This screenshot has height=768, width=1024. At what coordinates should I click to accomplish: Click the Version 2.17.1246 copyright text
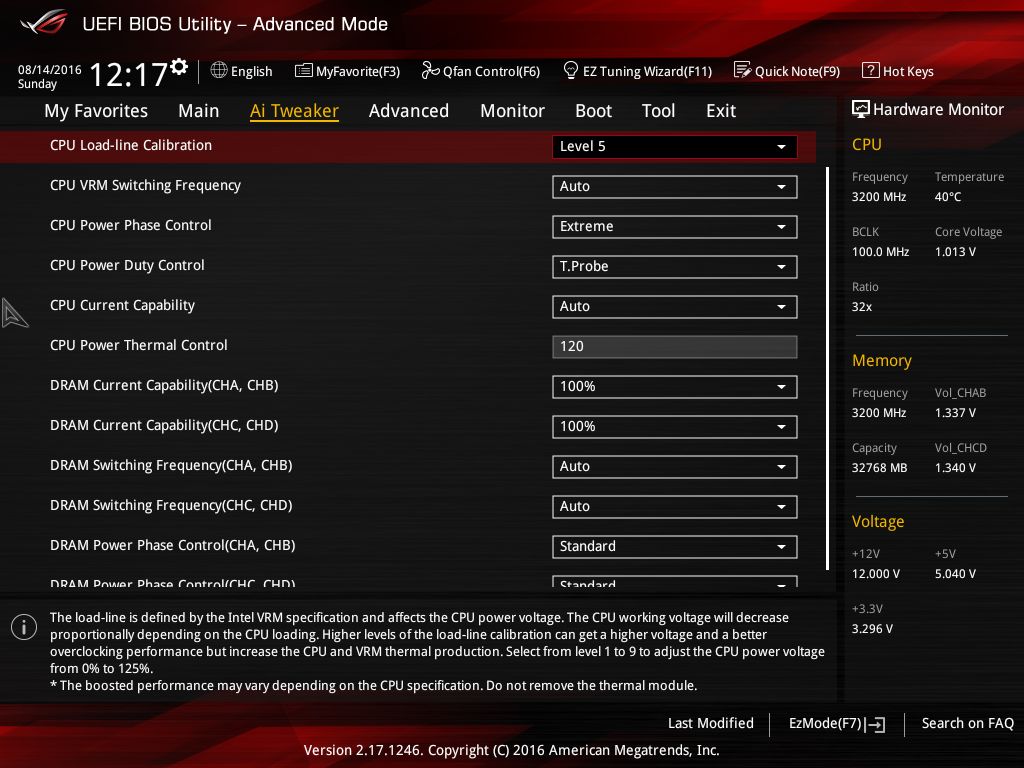tap(511, 750)
